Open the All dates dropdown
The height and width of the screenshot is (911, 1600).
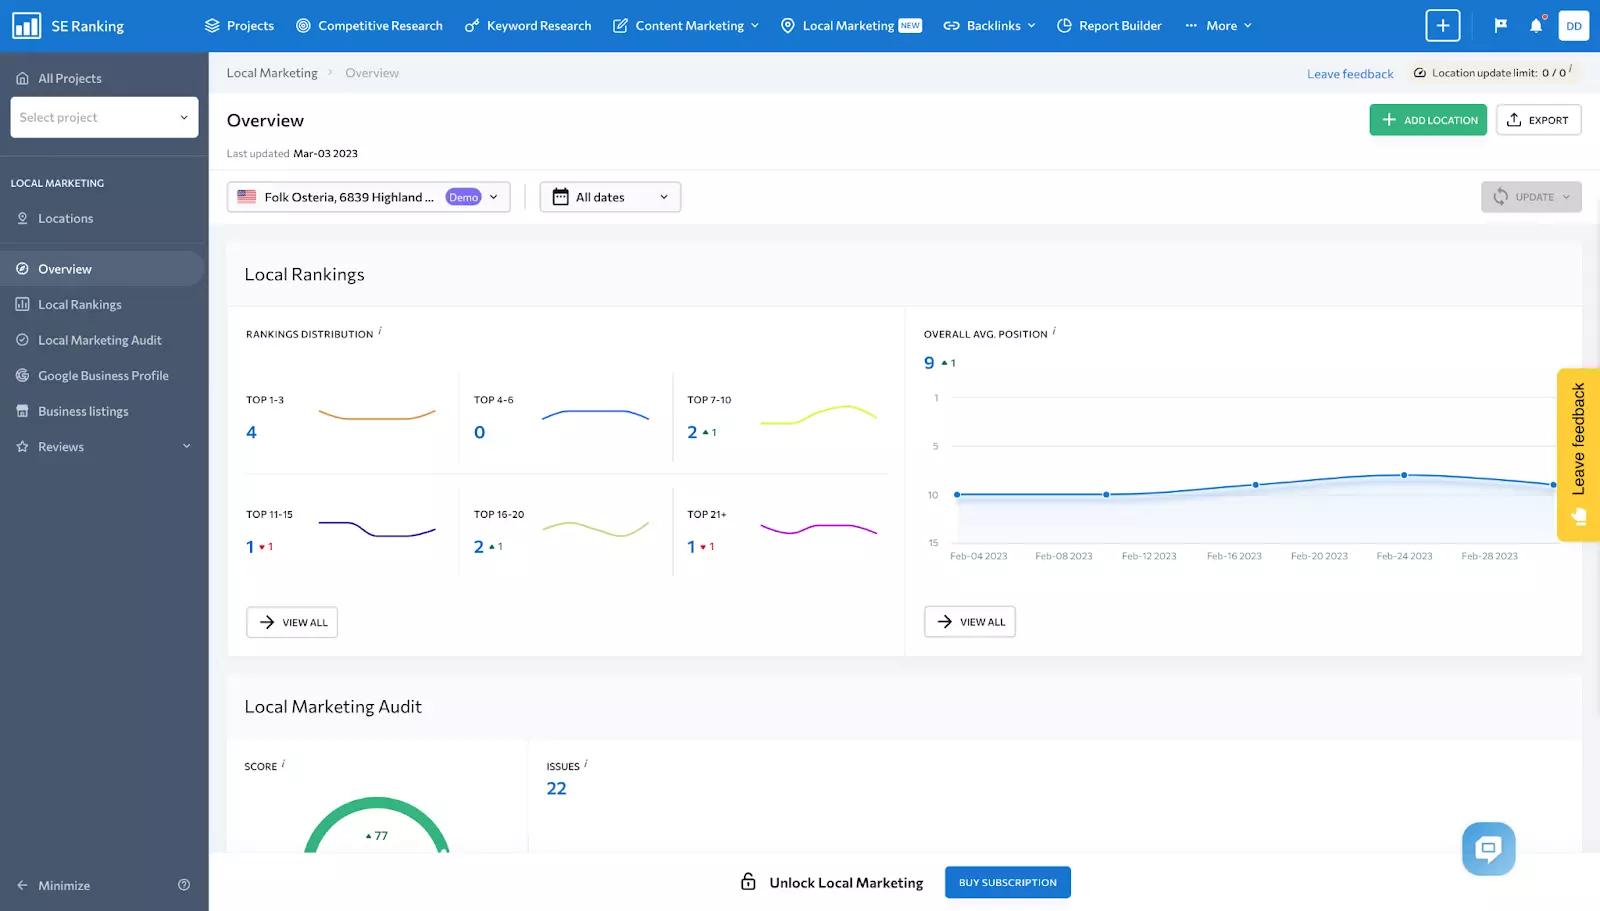610,197
